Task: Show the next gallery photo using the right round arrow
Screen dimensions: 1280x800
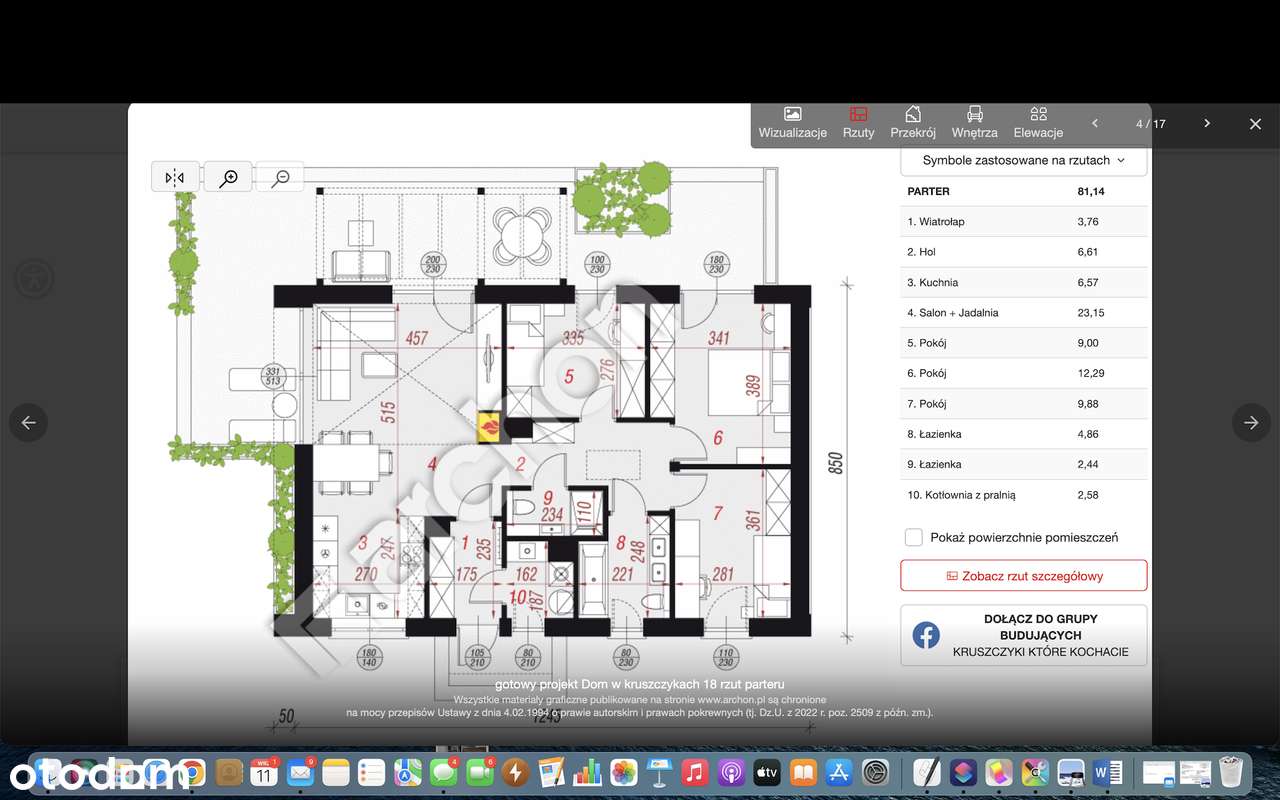Action: click(x=1251, y=423)
